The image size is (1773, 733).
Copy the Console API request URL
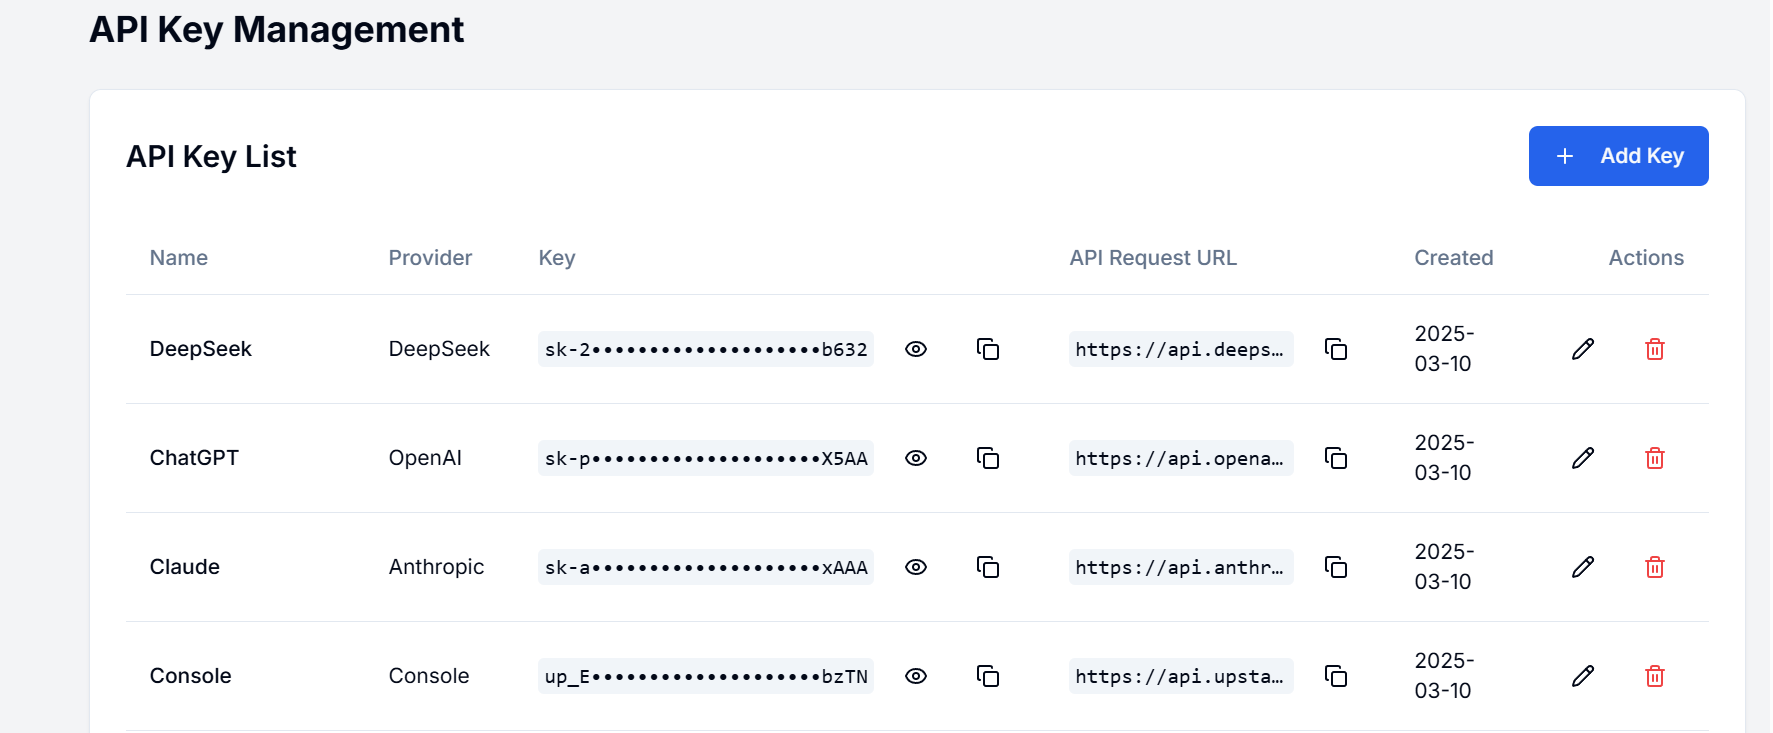tap(1336, 676)
